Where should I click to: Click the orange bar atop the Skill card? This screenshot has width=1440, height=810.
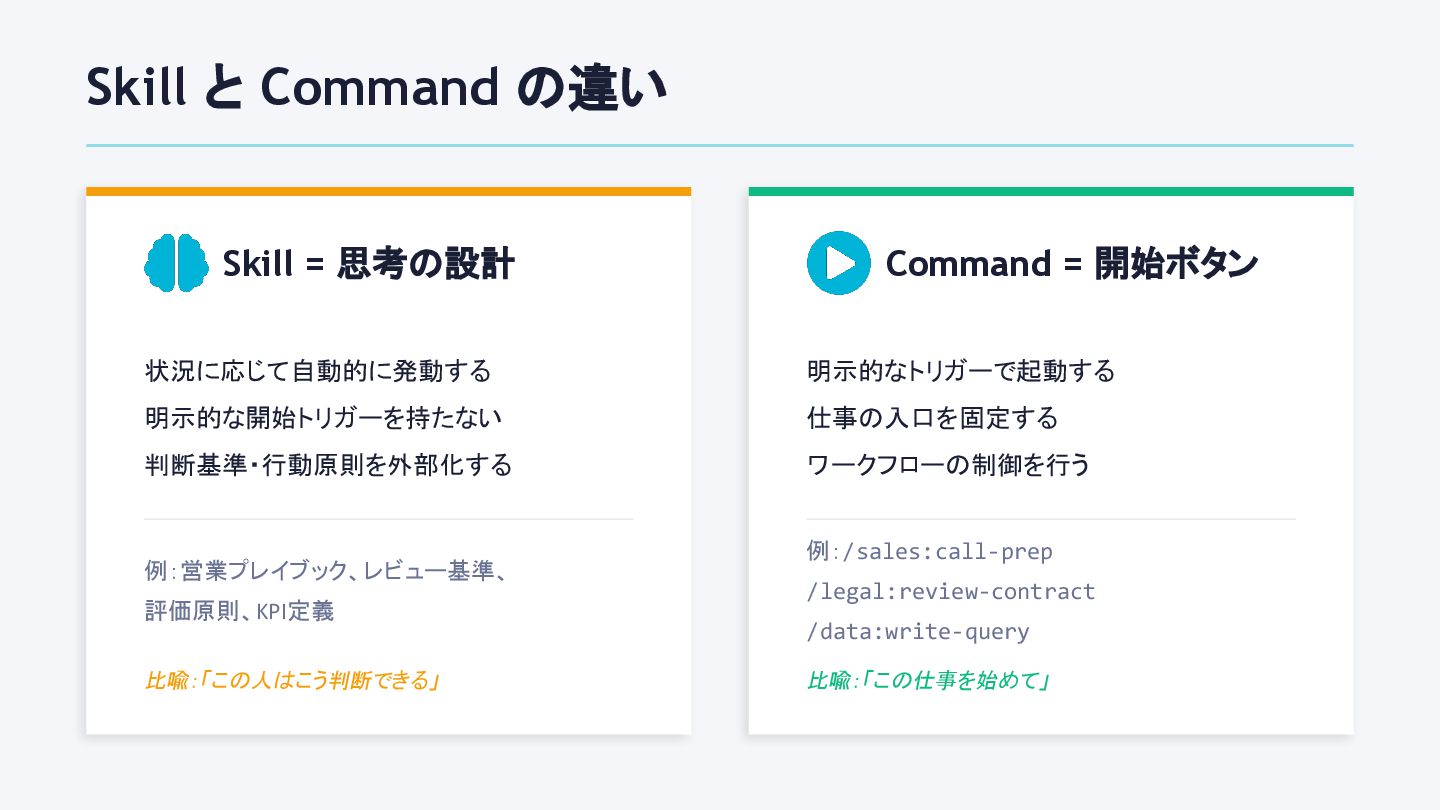pyautogui.click(x=388, y=191)
